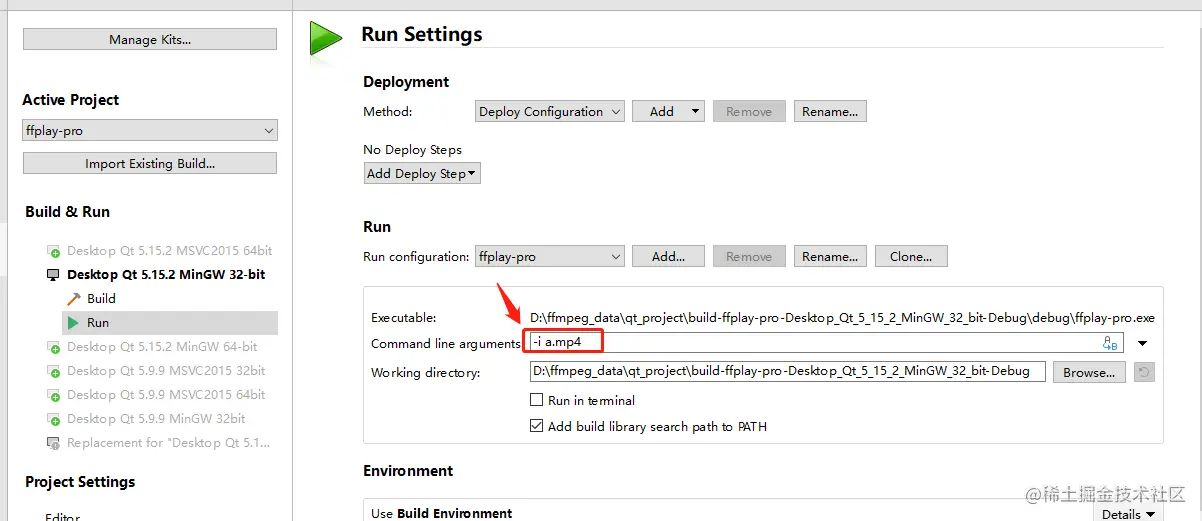
Task: Click the Use Build Environment text
Action: (x=441, y=514)
